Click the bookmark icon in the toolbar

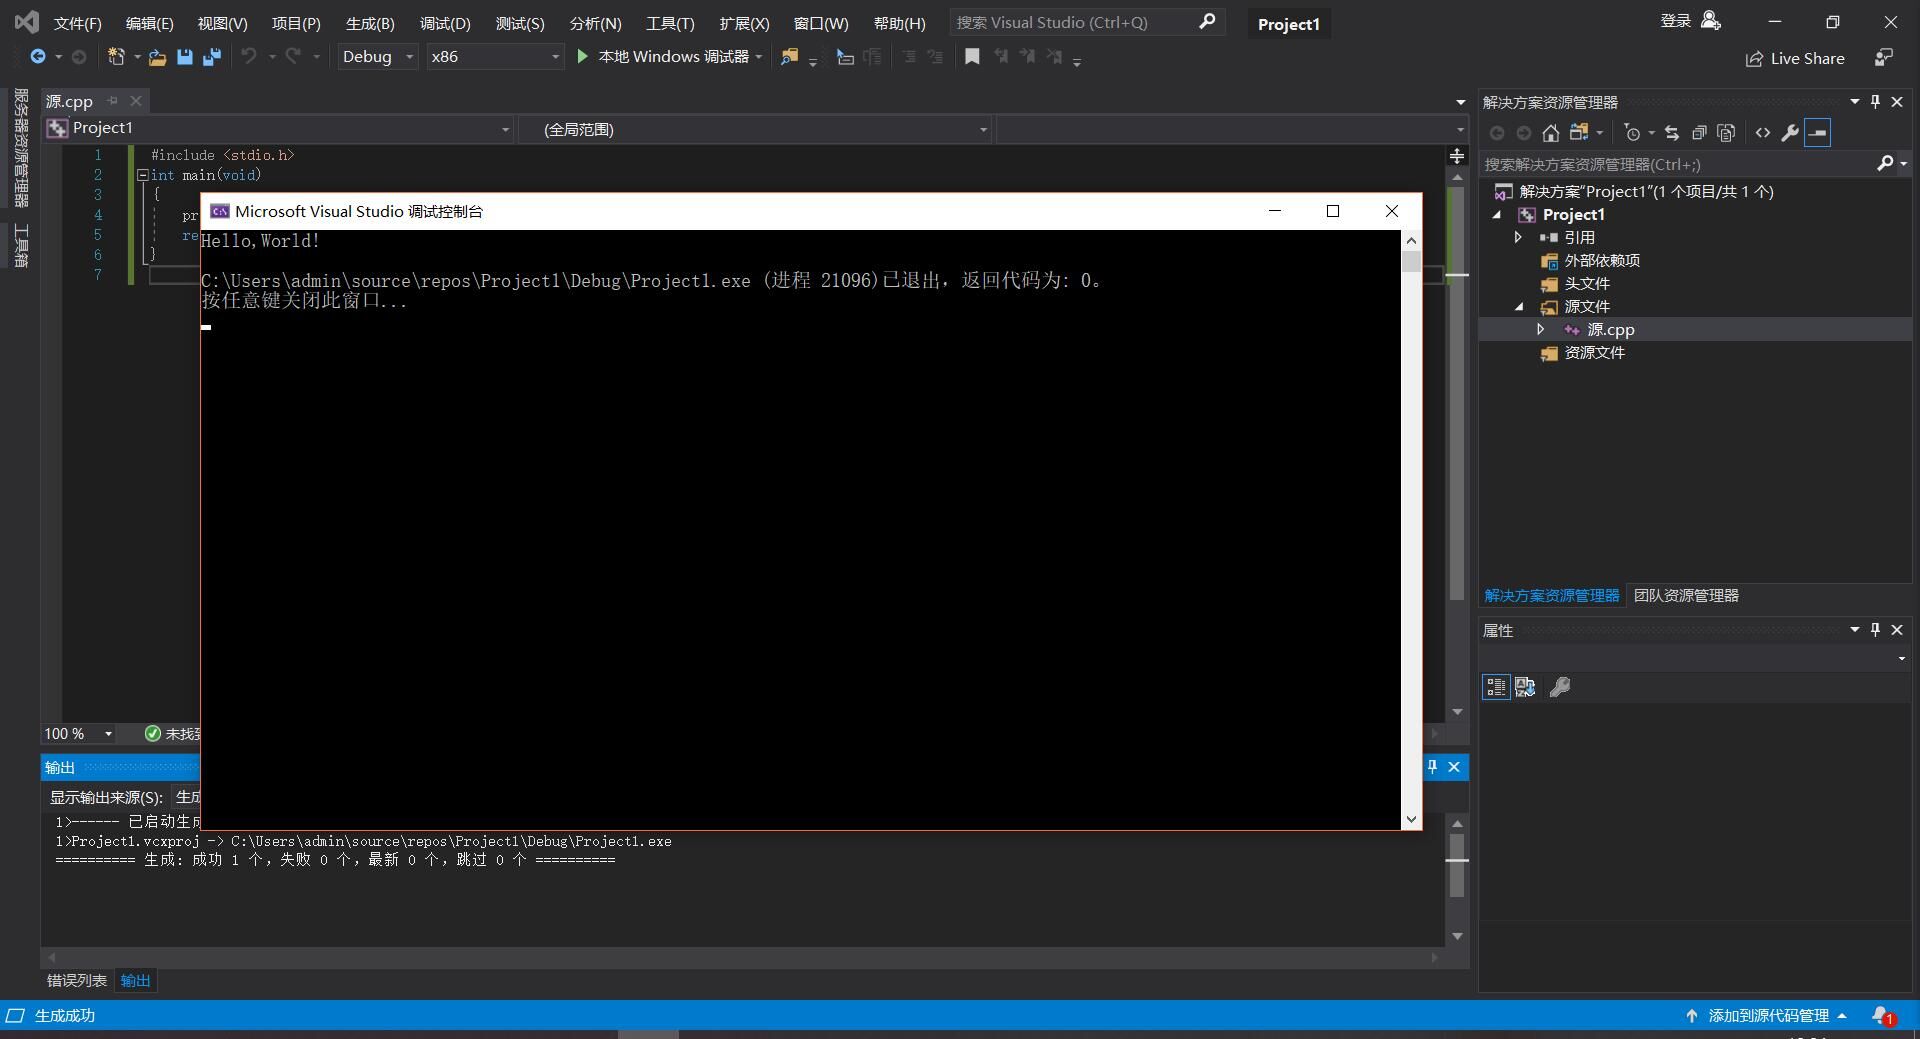coord(971,57)
